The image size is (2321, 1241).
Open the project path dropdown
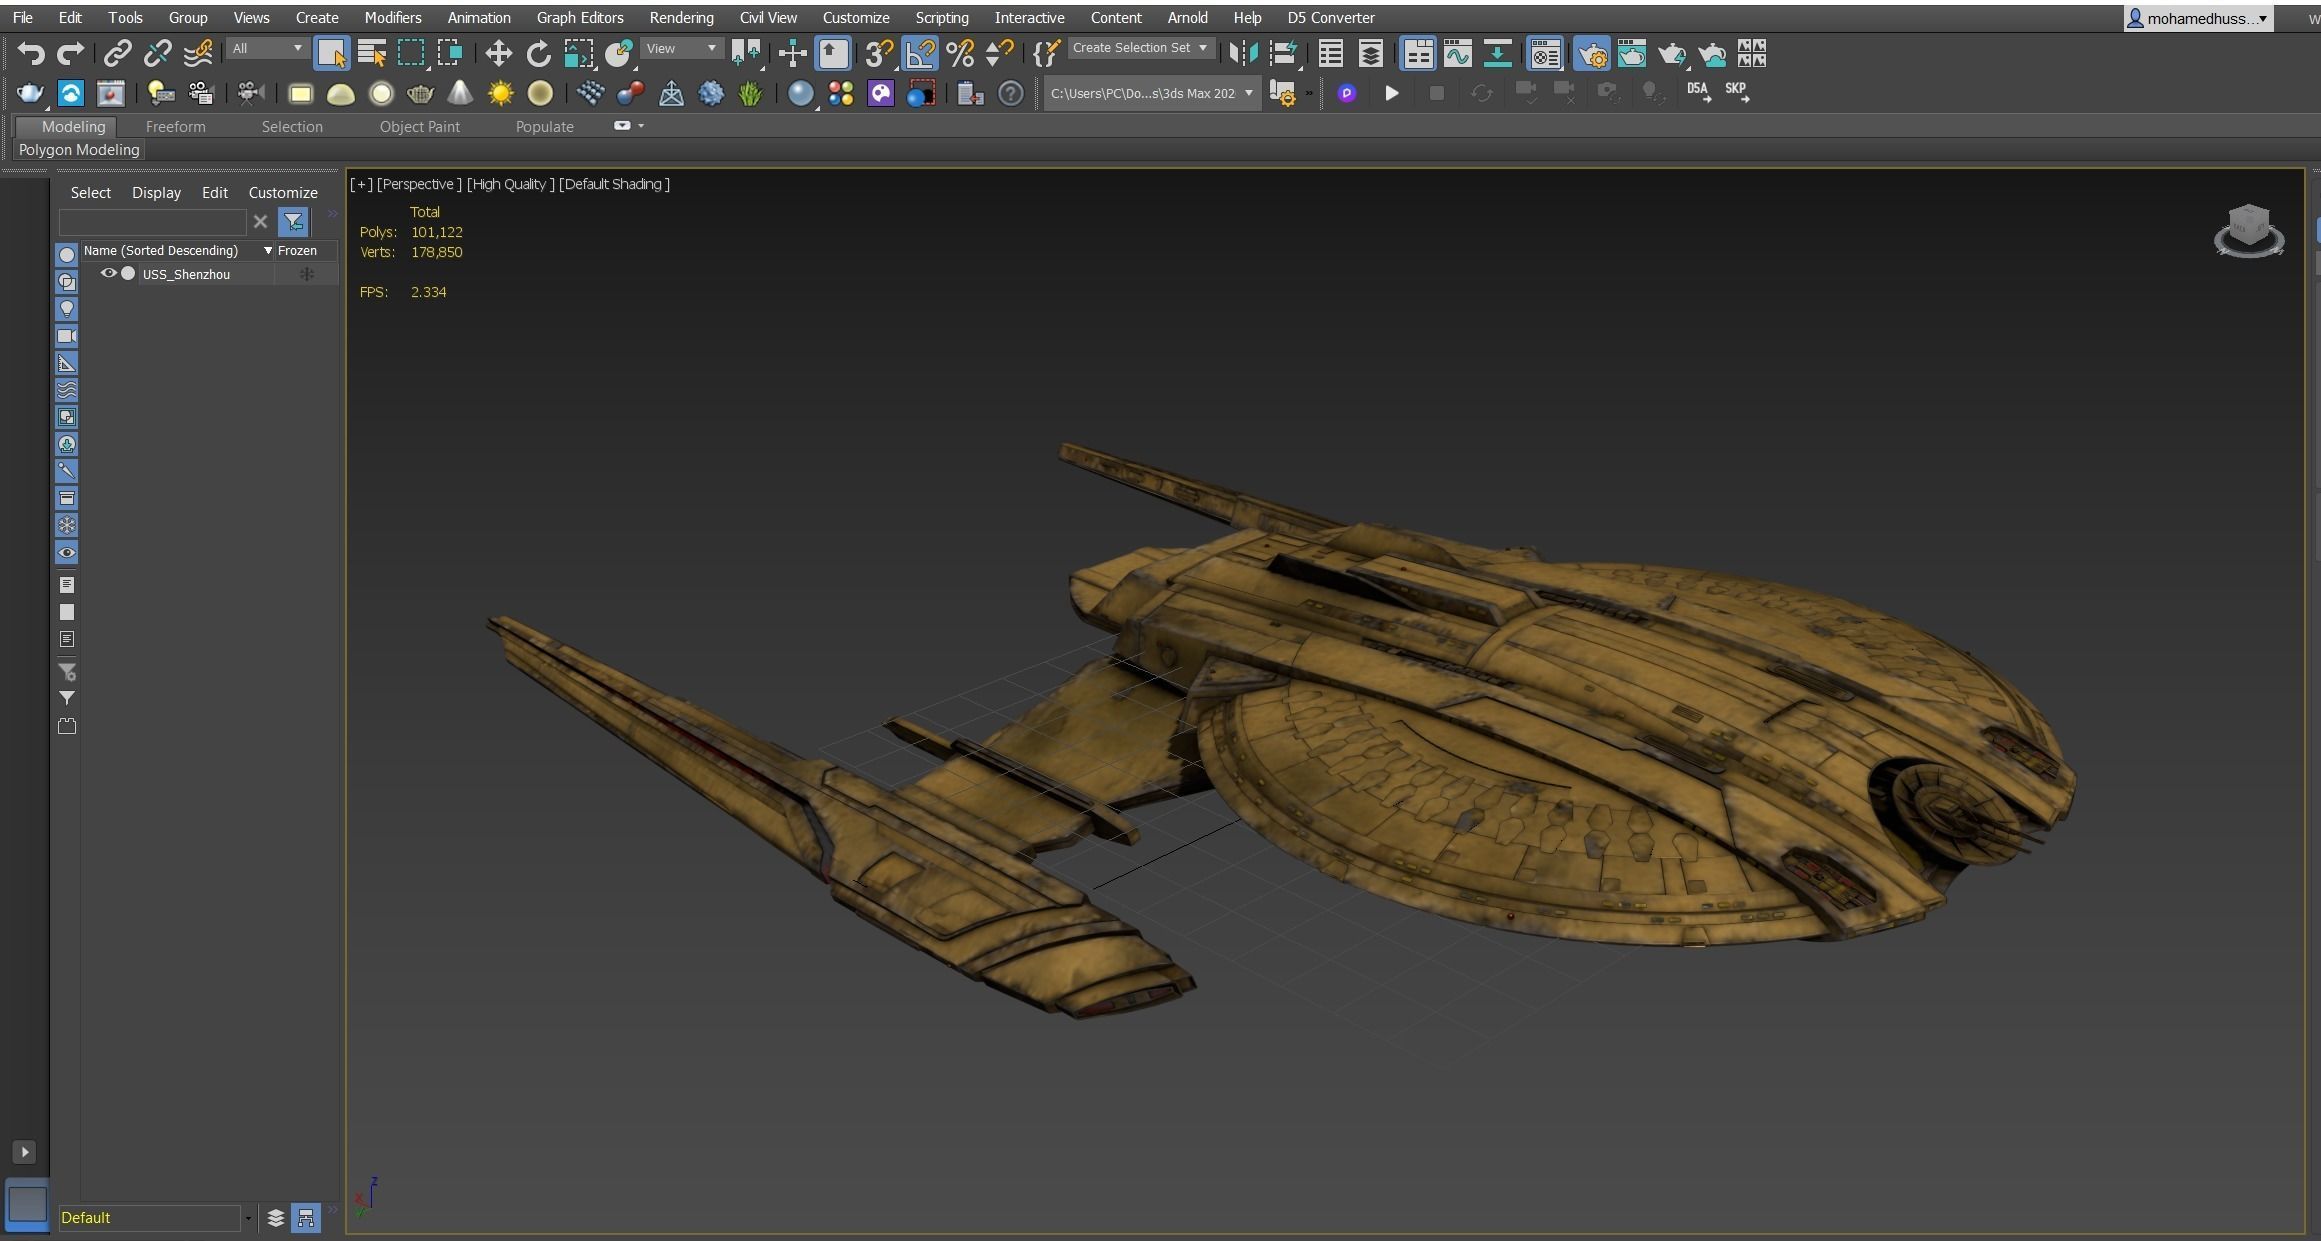pos(1152,93)
